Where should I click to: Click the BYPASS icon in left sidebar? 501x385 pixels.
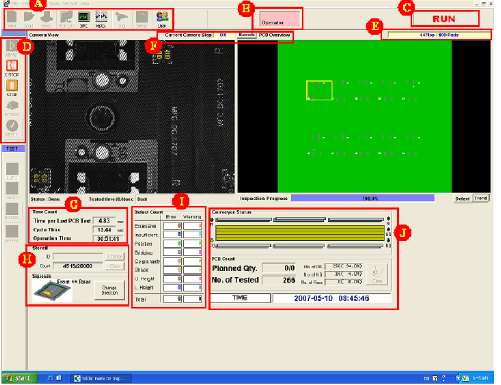click(12, 106)
